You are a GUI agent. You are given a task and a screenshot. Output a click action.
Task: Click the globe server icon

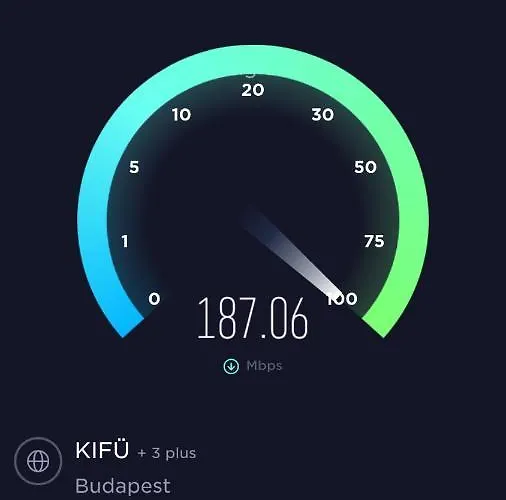[x=38, y=461]
